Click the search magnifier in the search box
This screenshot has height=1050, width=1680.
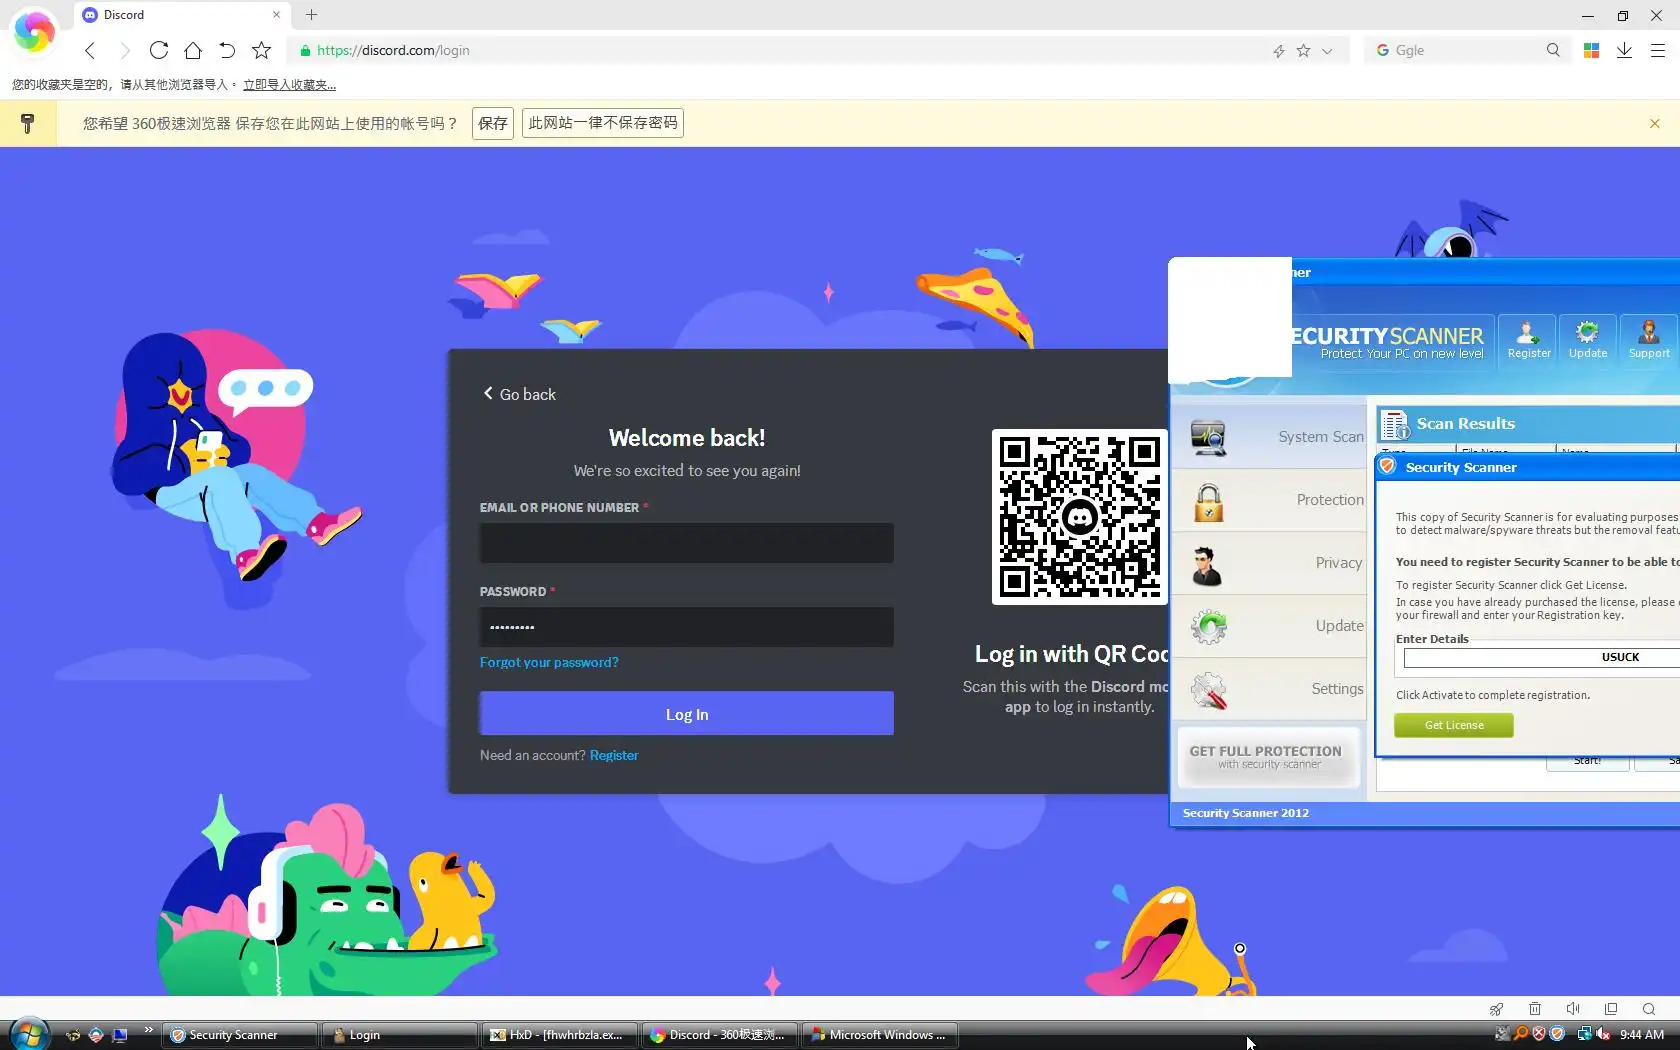[1553, 50]
